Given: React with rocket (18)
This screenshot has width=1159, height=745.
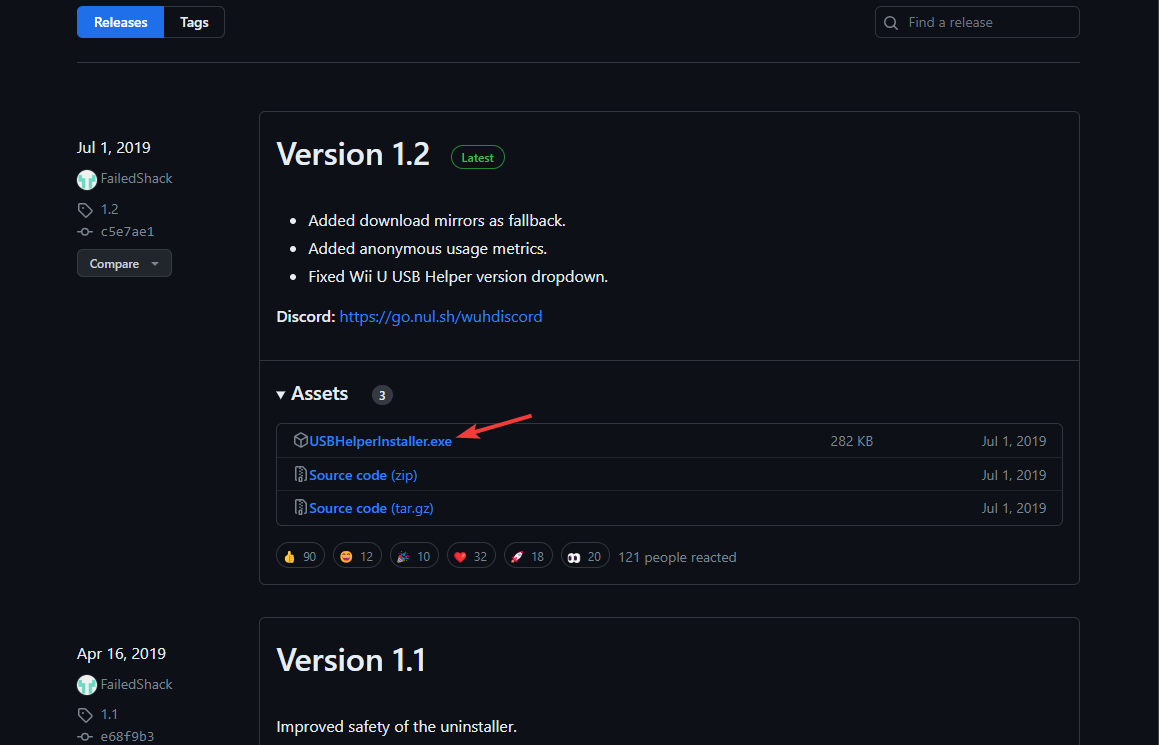Looking at the screenshot, I should pos(528,557).
